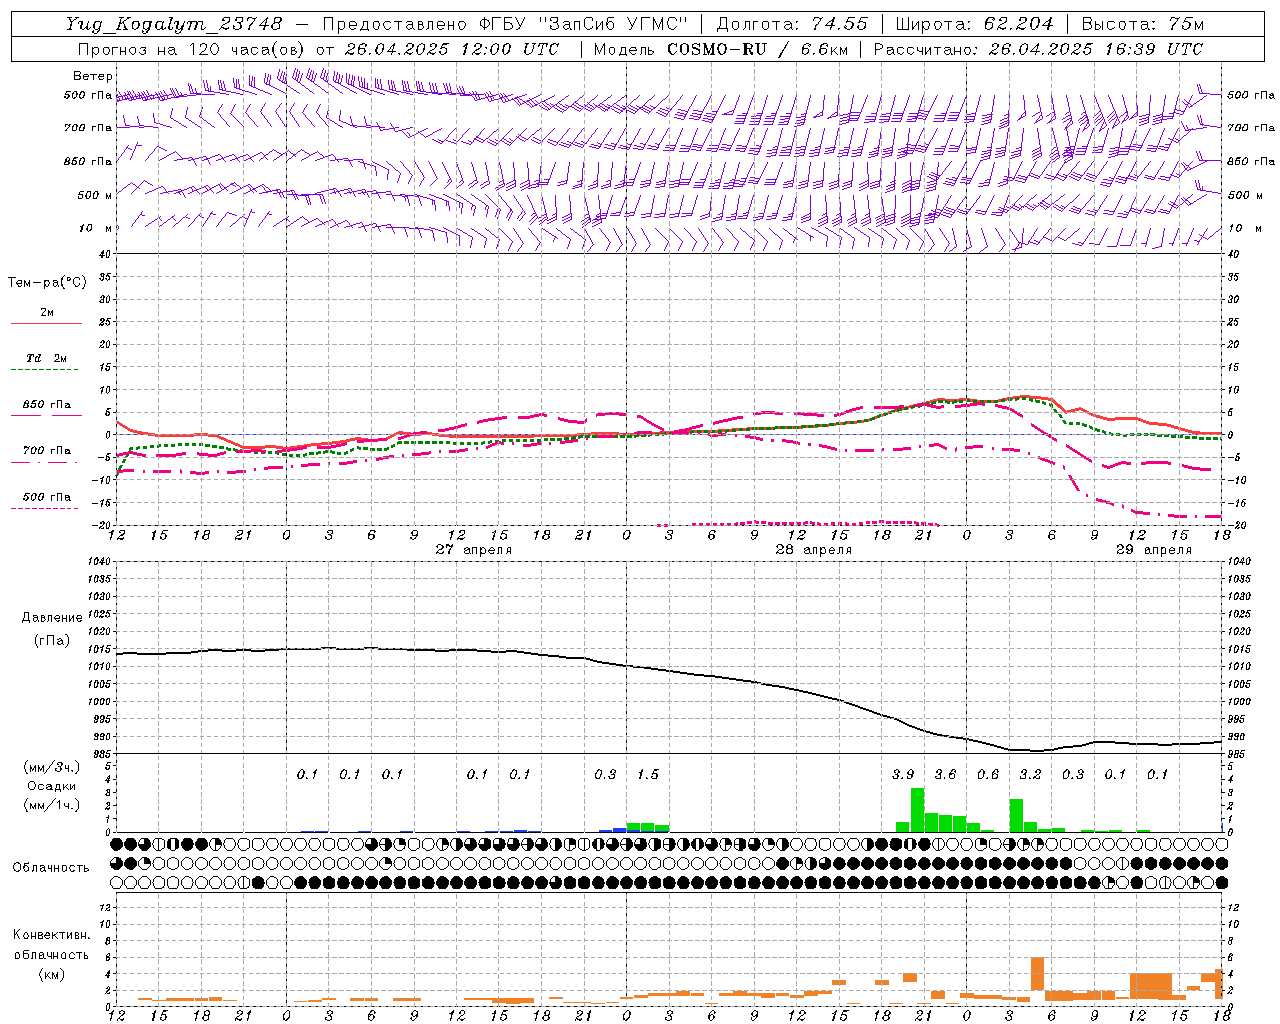
Task: Choose the 700 гПа temperature legend entry
Action: (x=46, y=451)
